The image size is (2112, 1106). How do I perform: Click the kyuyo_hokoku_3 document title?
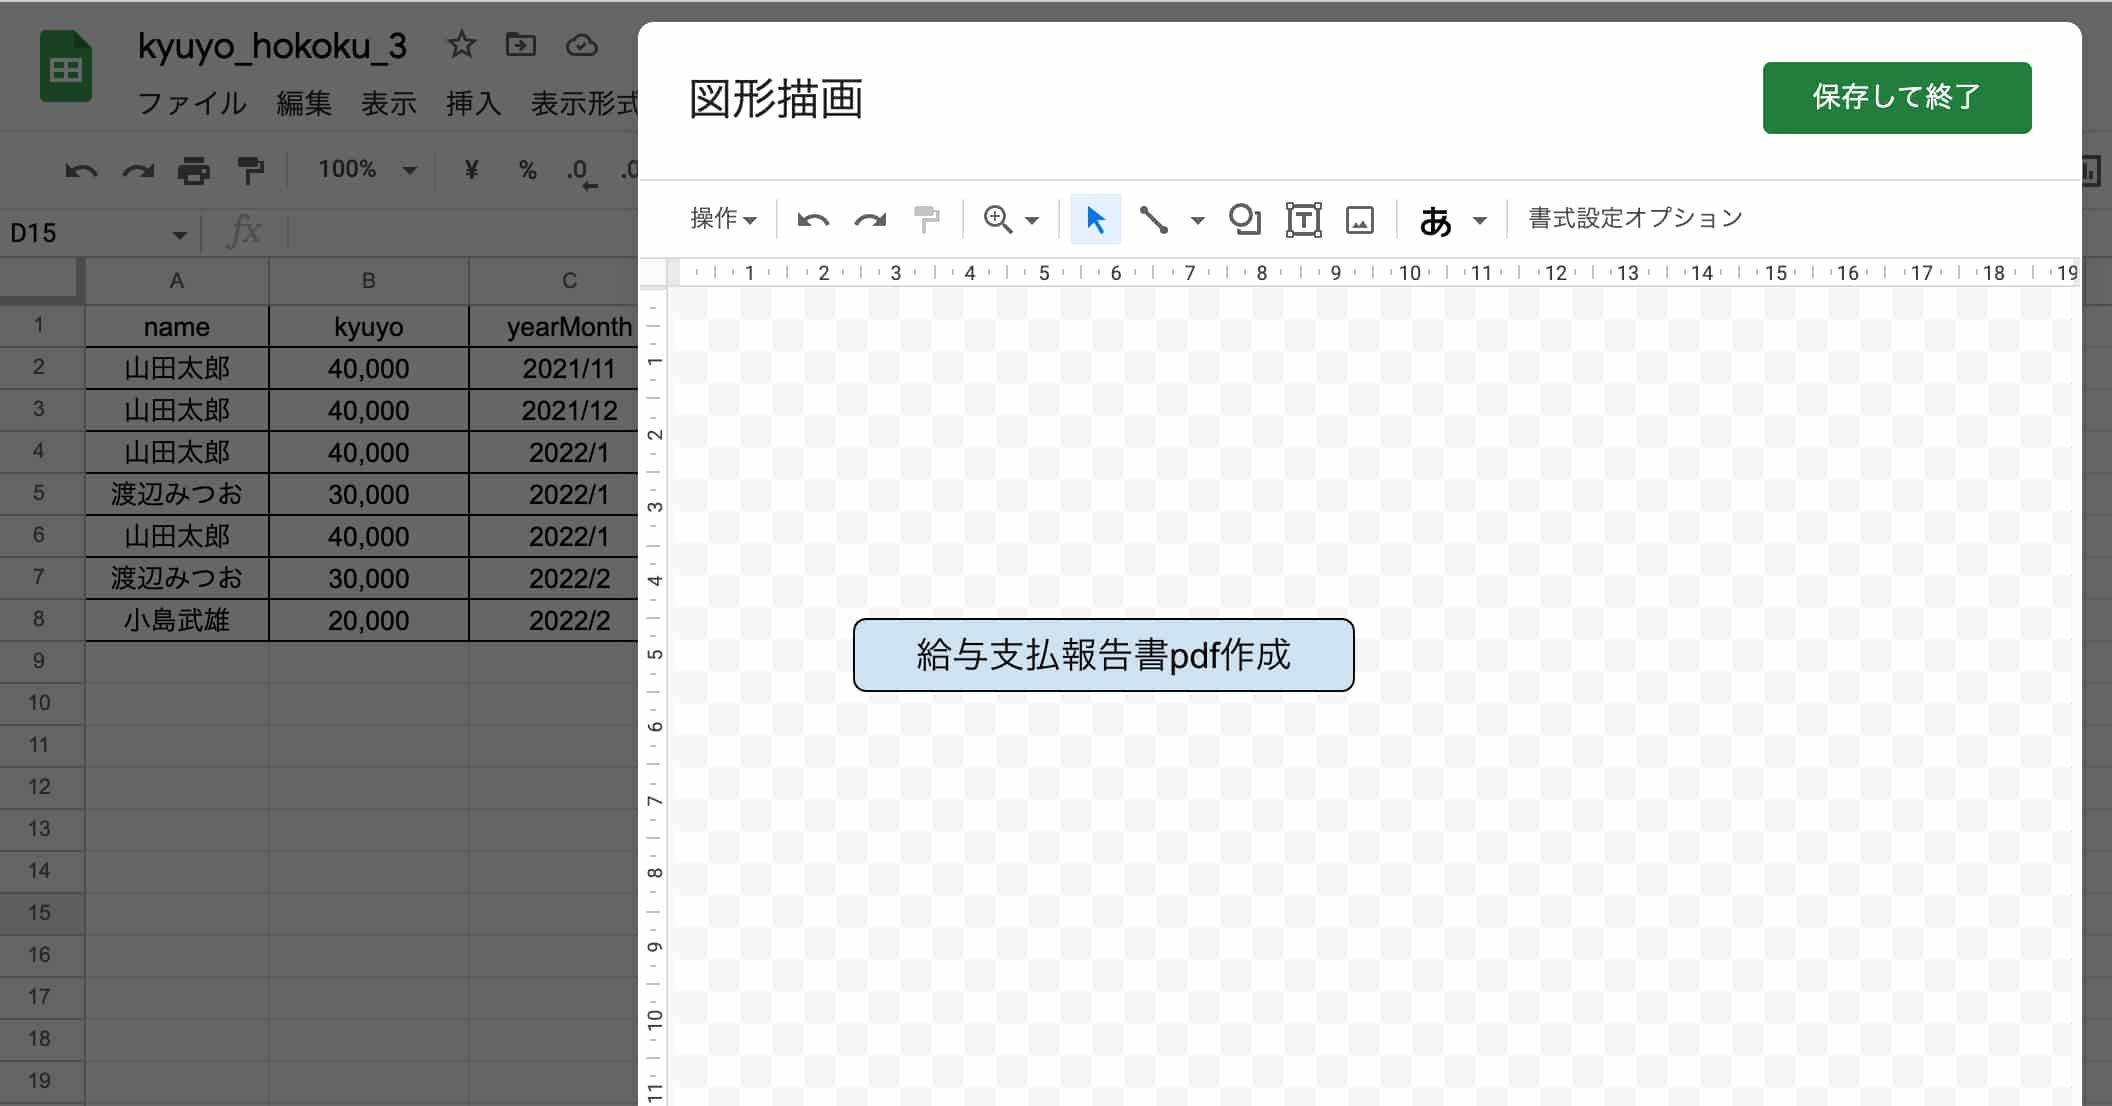[x=272, y=46]
